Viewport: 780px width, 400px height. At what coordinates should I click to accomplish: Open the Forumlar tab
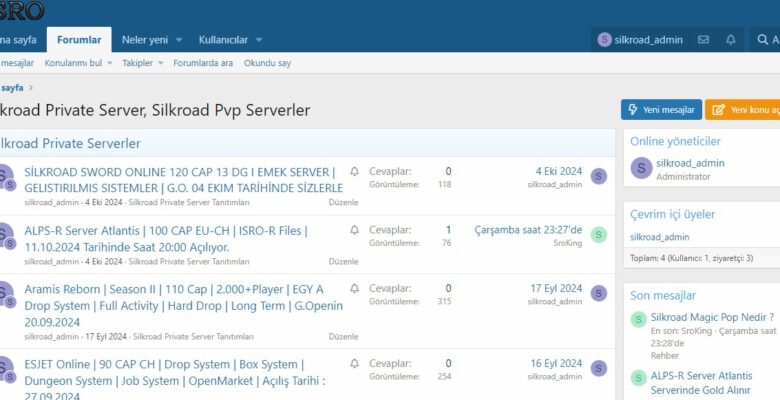click(x=79, y=40)
